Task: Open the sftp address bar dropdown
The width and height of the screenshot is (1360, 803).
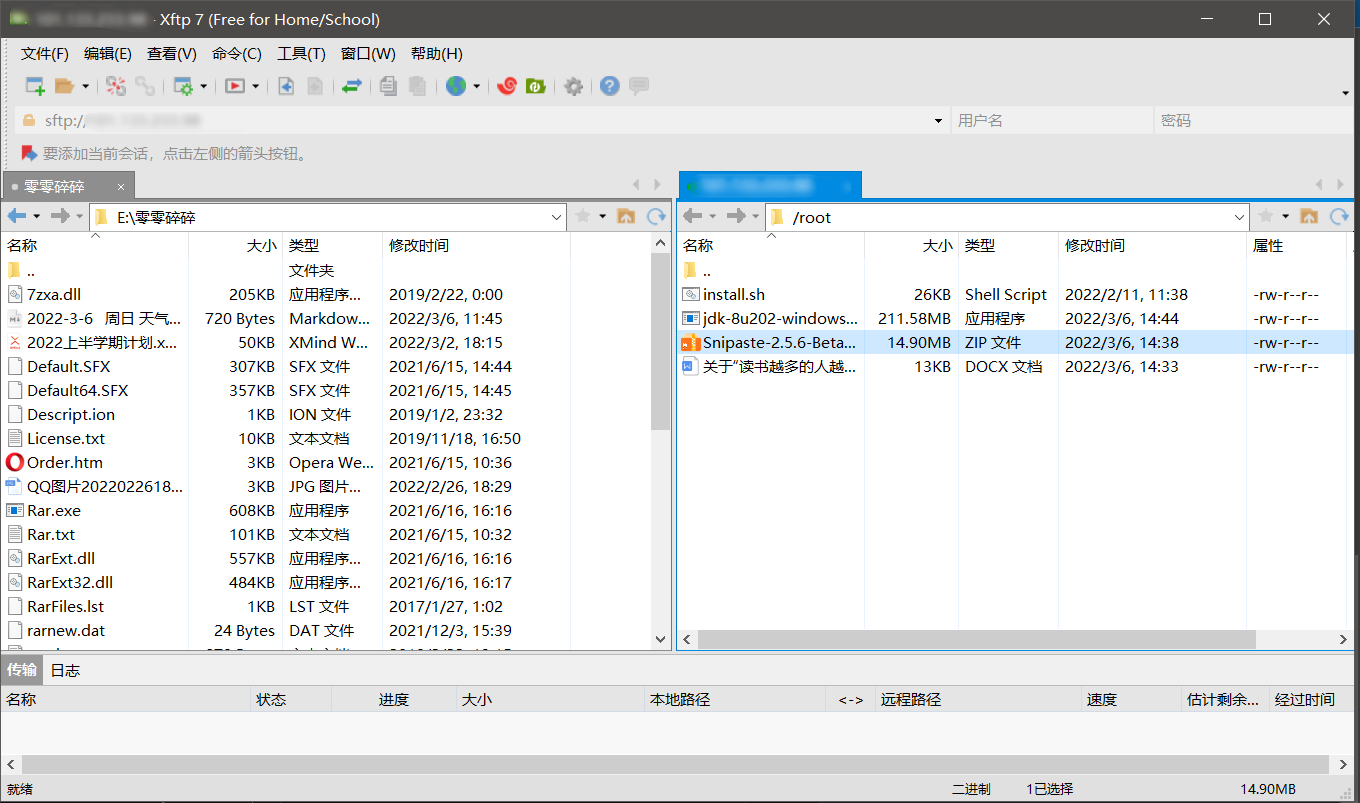Action: tap(937, 120)
